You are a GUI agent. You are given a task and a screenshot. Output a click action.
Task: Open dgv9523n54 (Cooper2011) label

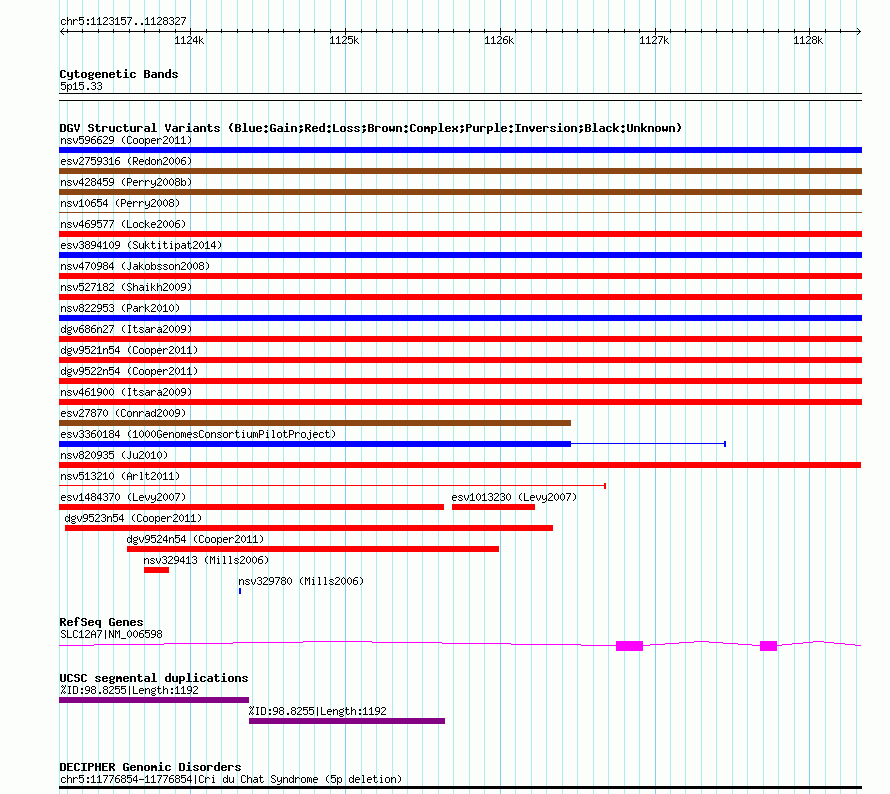point(133,518)
